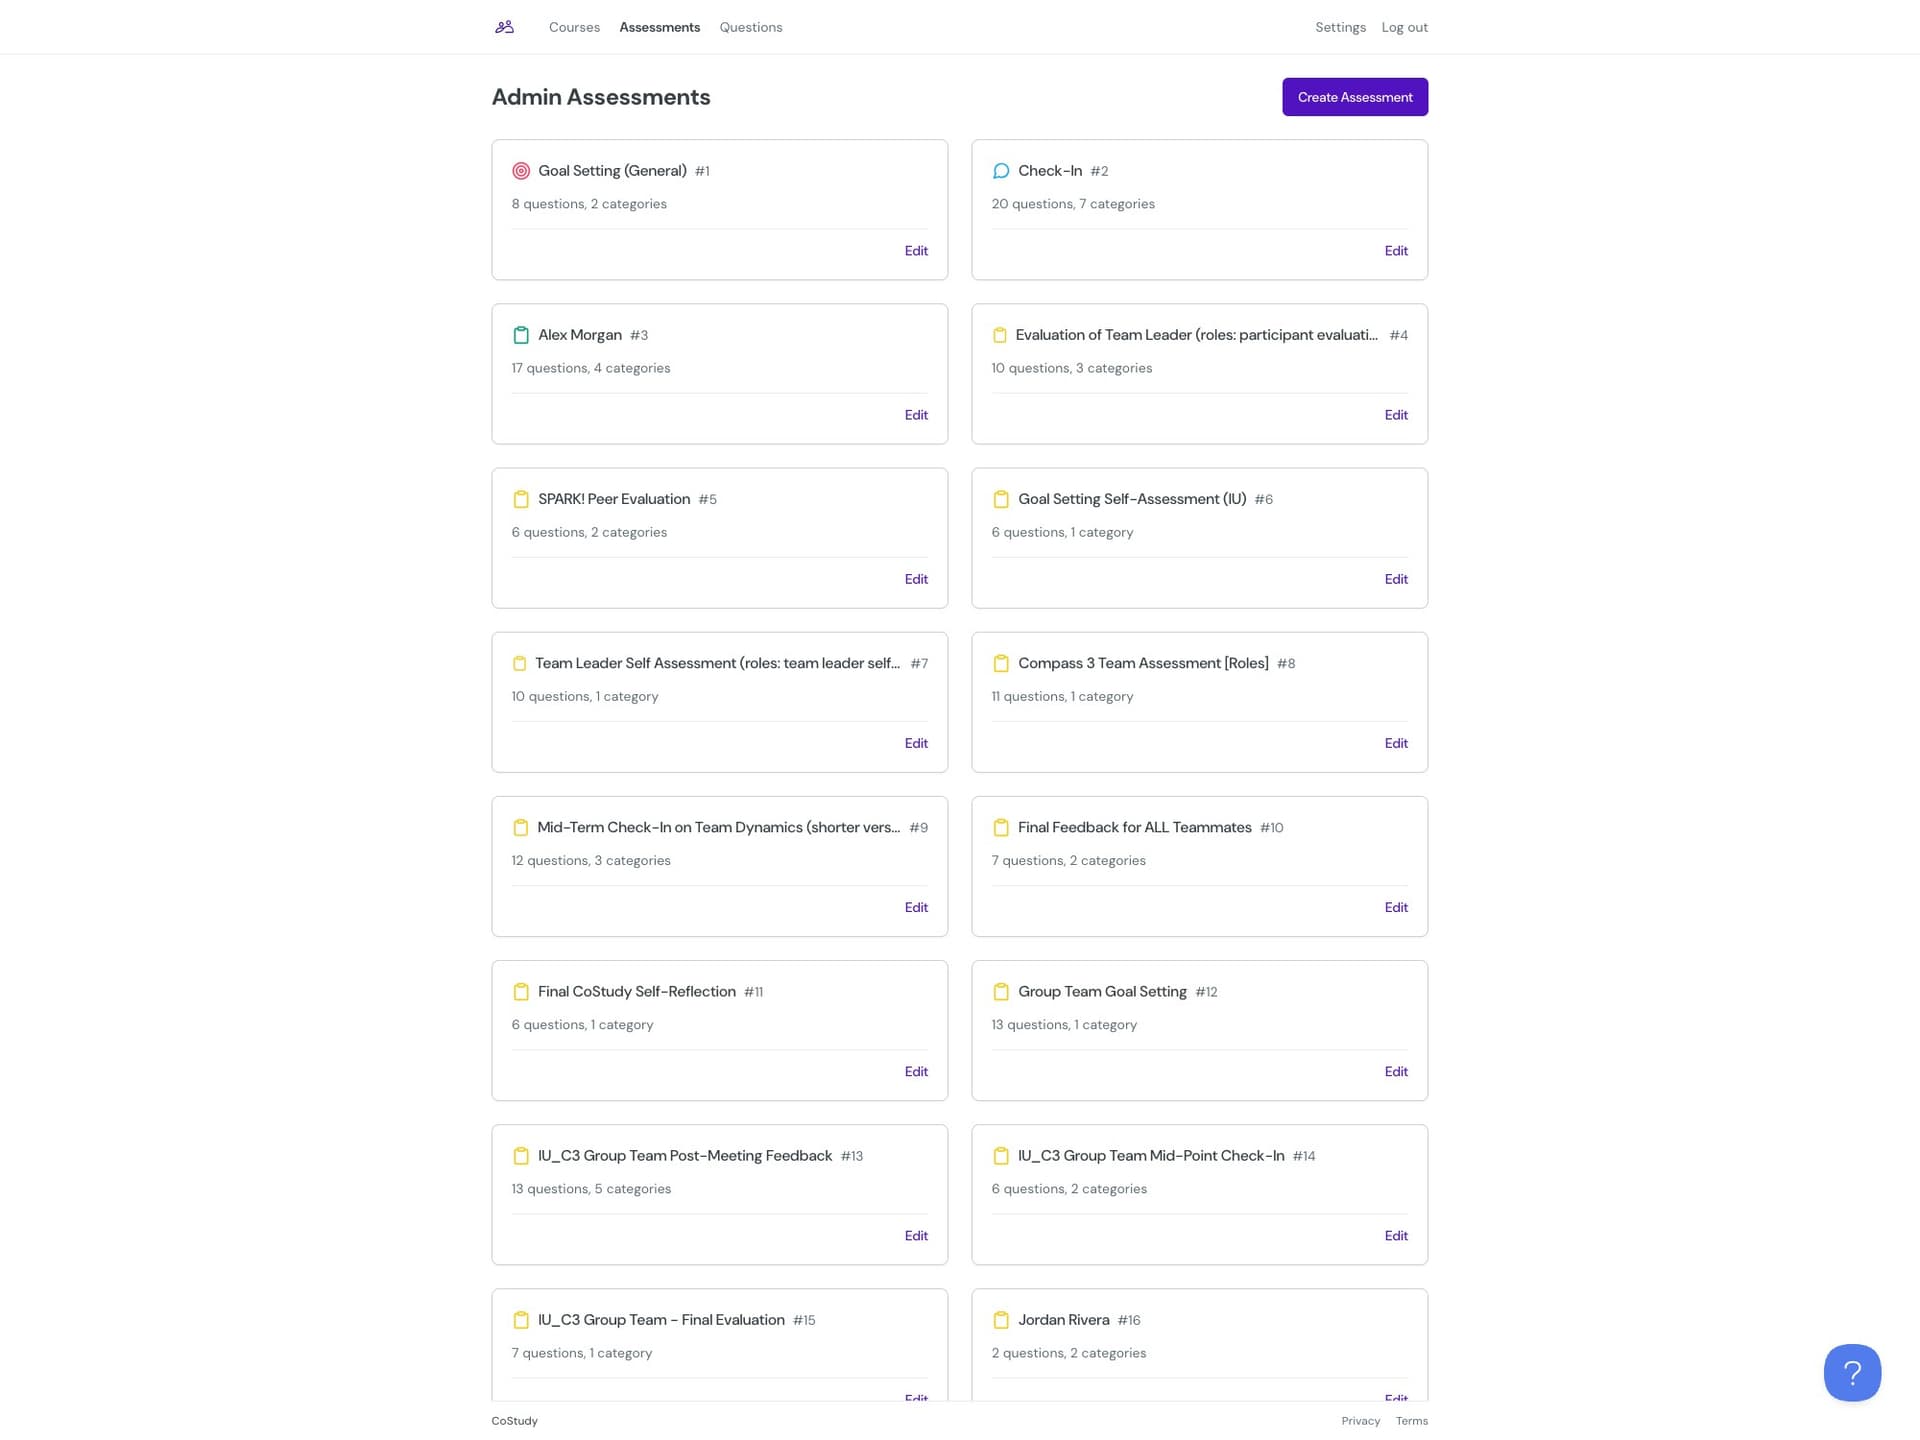Click the clipboard icon on SPARK! Peer Evaluation
The width and height of the screenshot is (1920, 1440).
point(520,498)
